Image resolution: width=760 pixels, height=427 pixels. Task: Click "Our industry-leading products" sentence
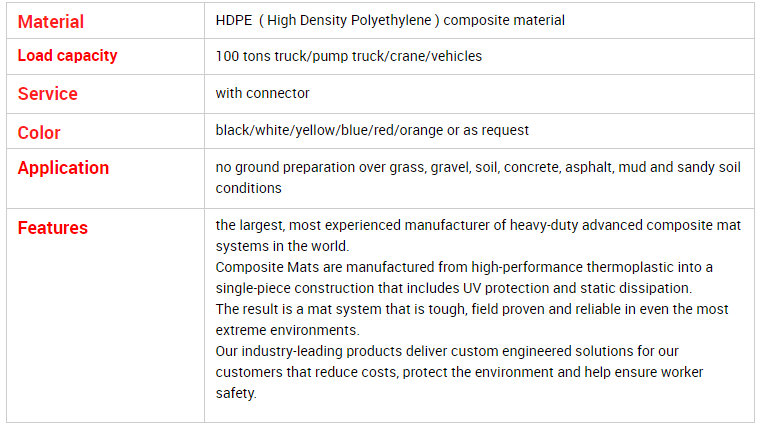(x=447, y=351)
